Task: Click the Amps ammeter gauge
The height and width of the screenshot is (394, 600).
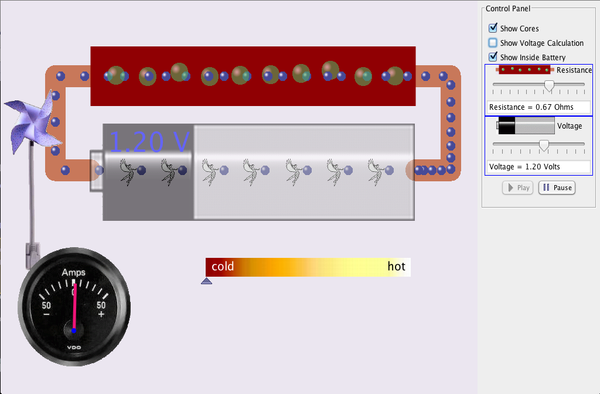Action: tap(74, 307)
